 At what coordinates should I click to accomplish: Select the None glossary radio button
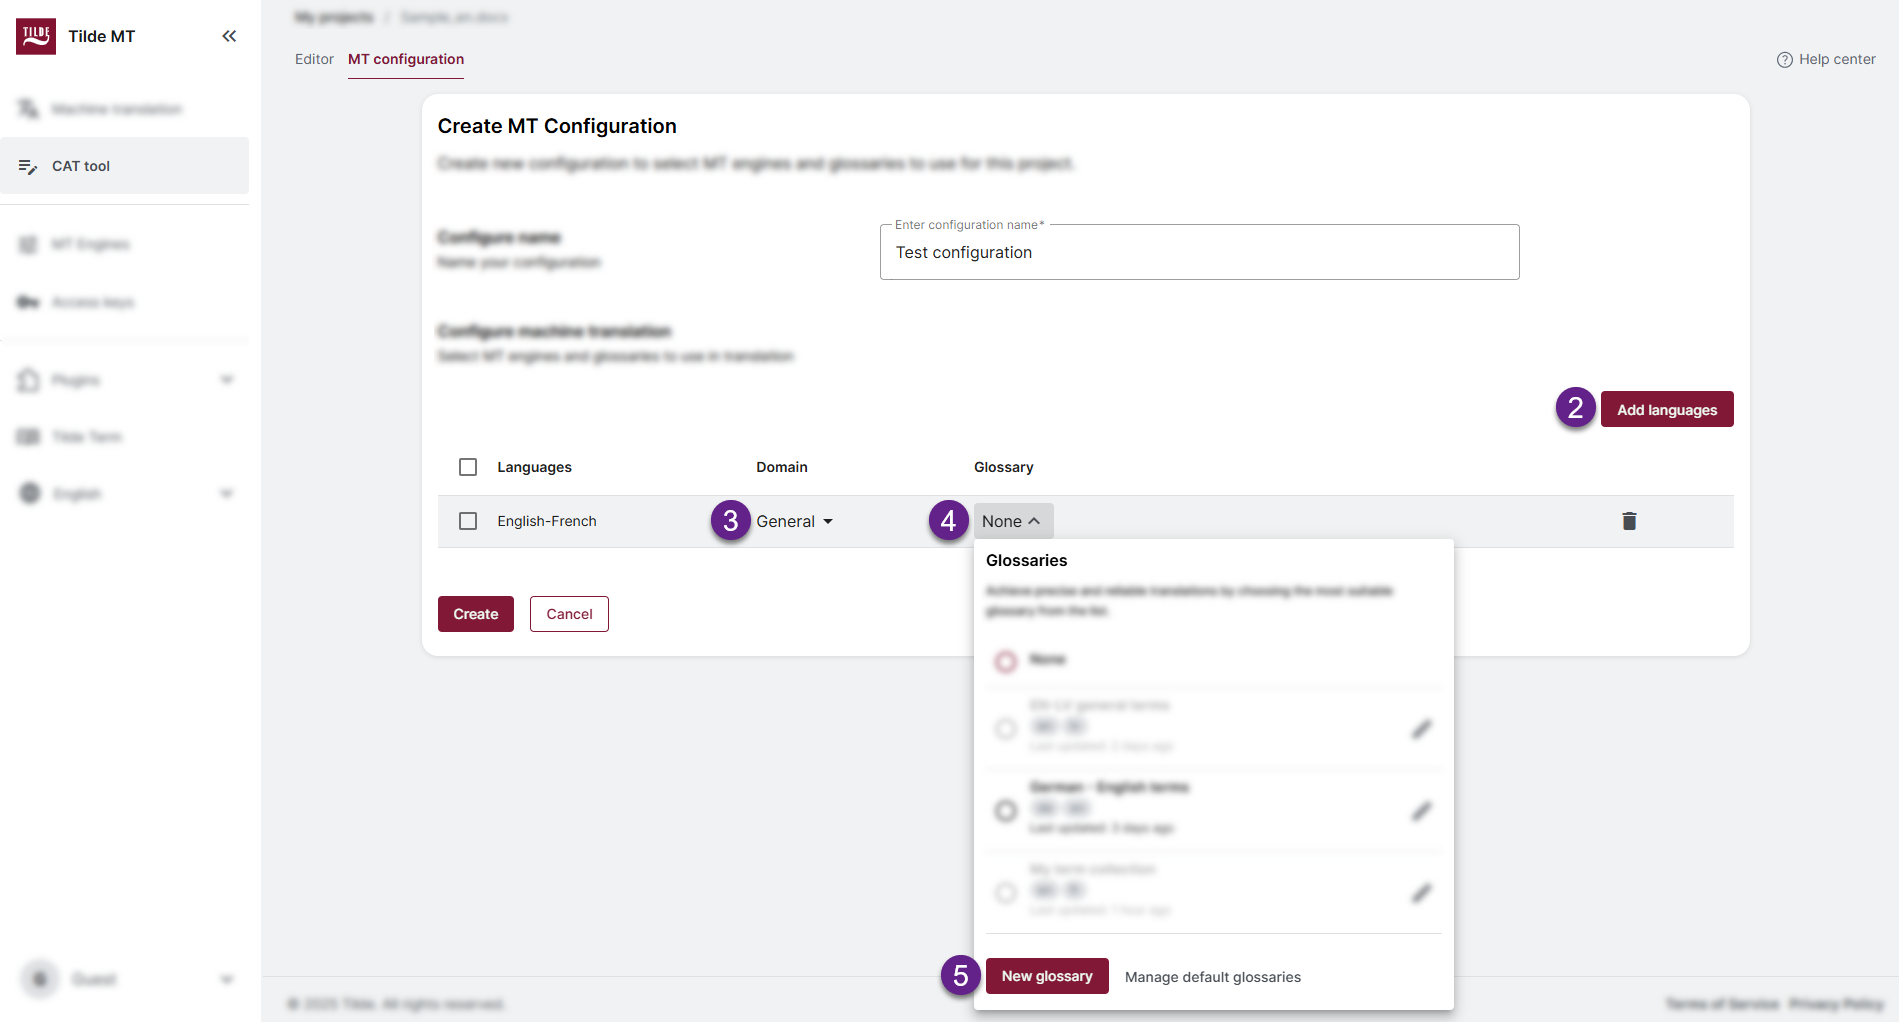1005,661
